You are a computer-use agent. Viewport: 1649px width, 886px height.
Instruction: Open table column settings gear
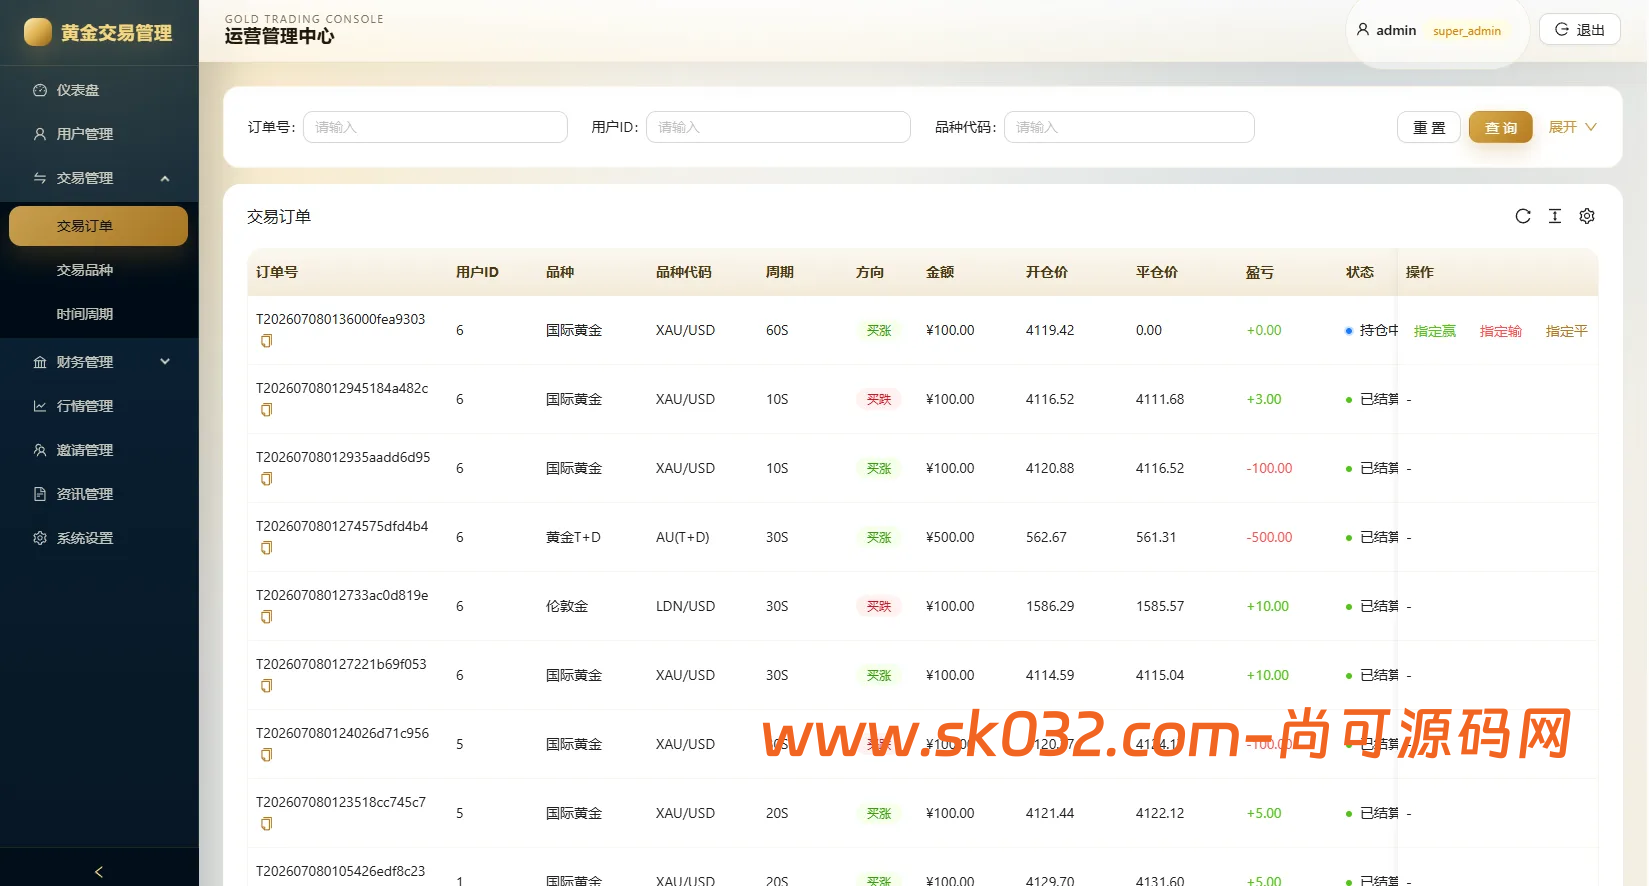pyautogui.click(x=1587, y=216)
